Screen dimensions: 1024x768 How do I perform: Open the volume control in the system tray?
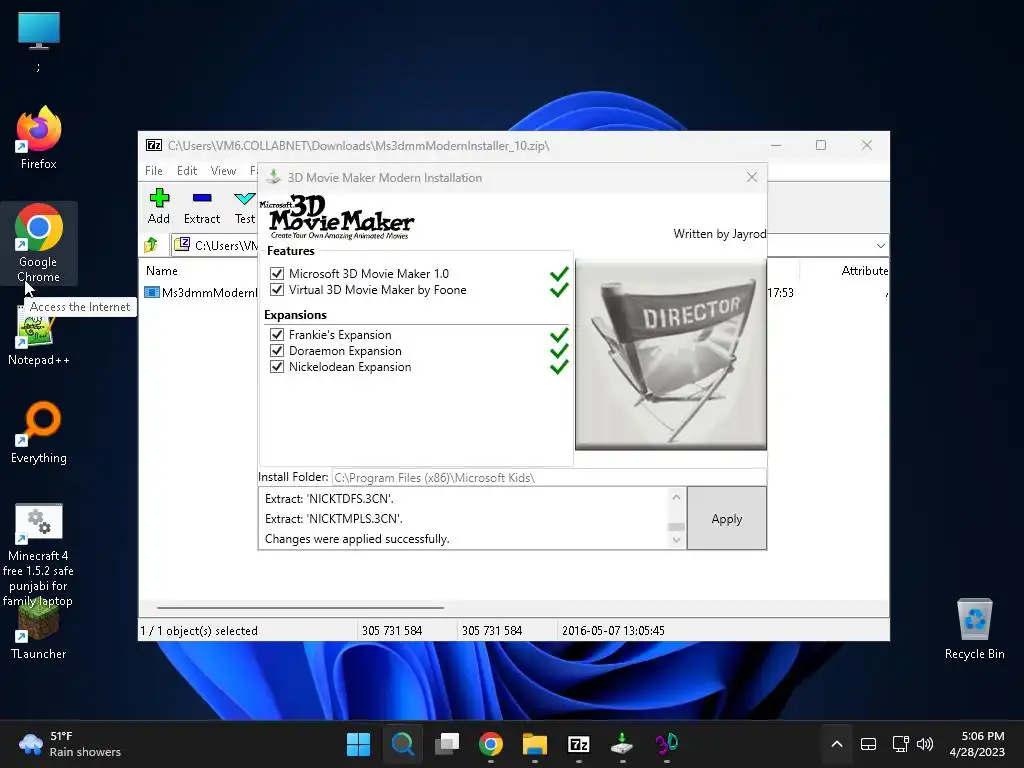tap(925, 744)
